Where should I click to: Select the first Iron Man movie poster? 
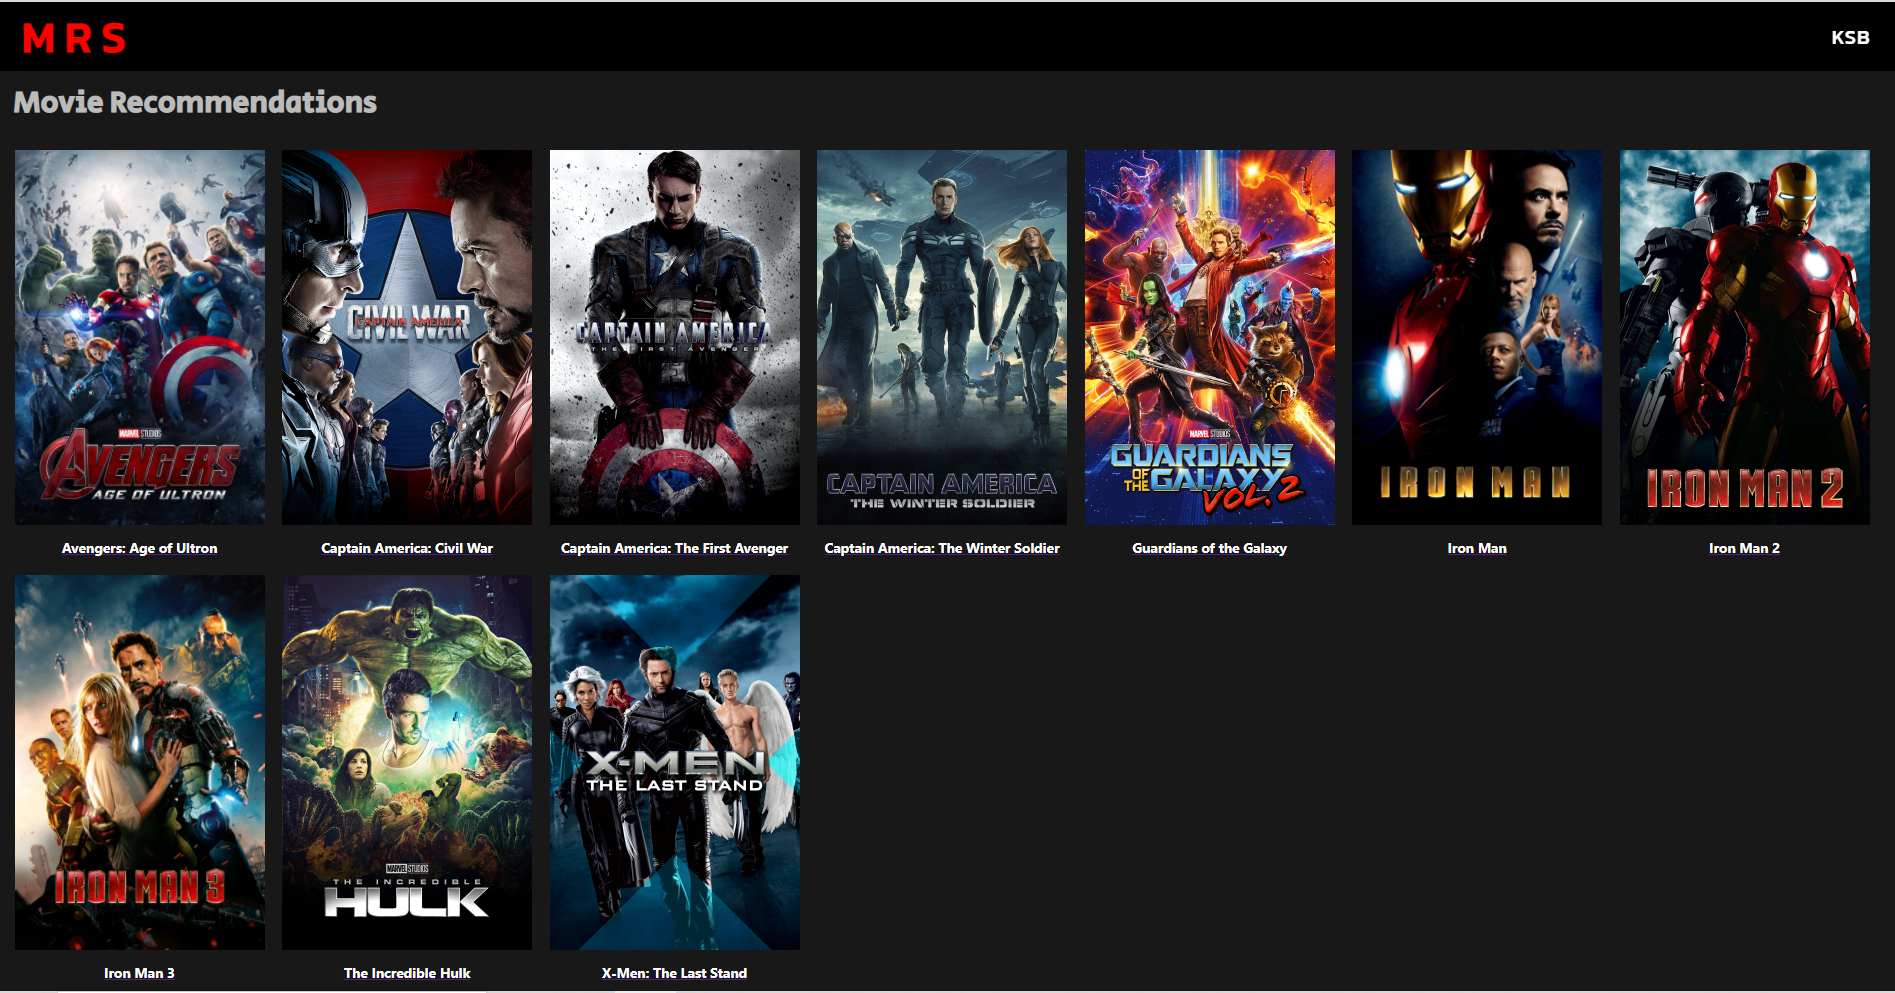click(1477, 337)
